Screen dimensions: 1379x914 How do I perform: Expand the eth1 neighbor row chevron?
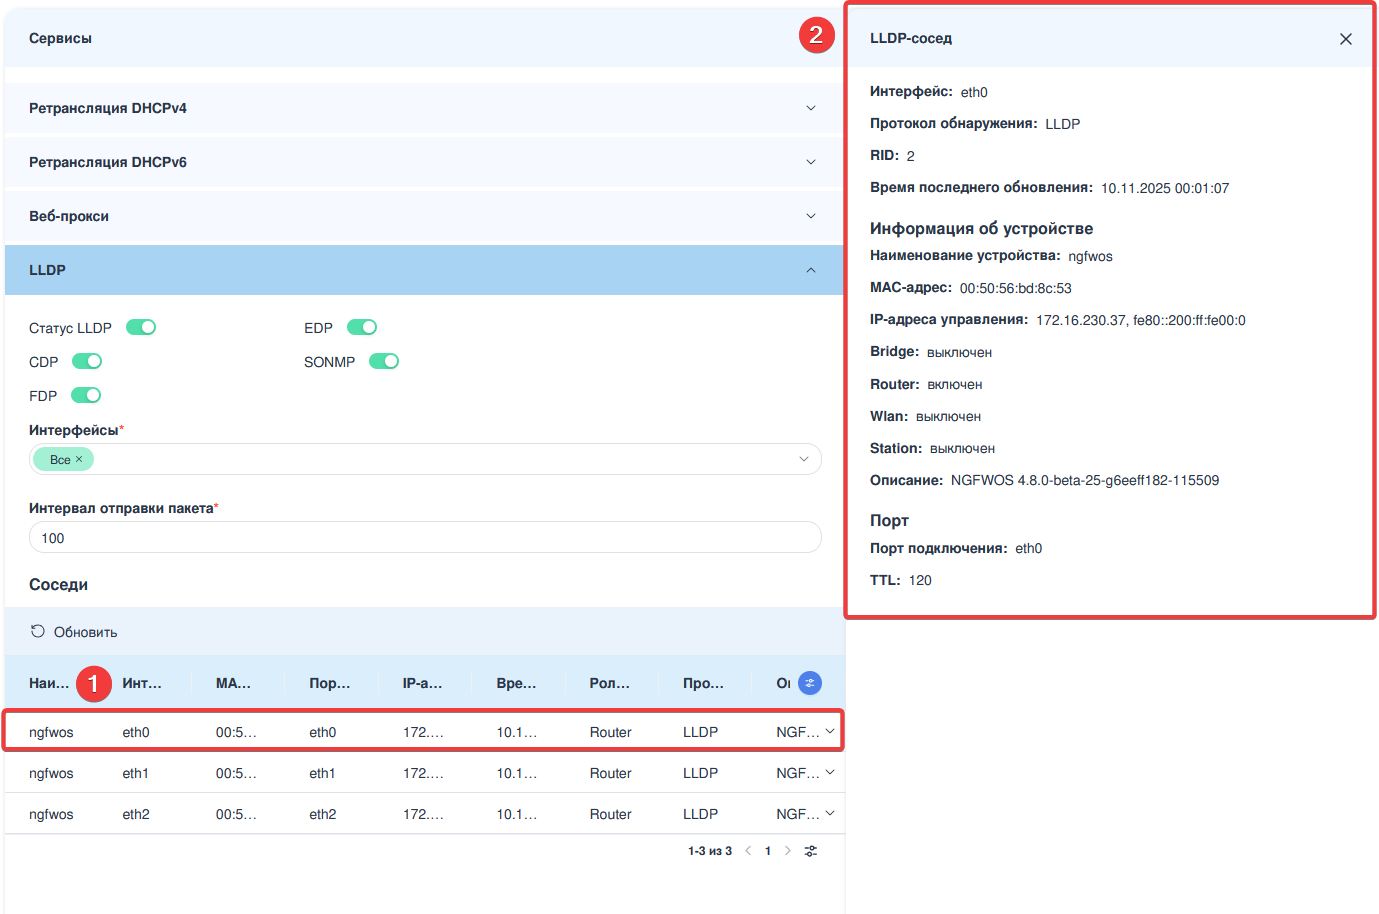[829, 772]
